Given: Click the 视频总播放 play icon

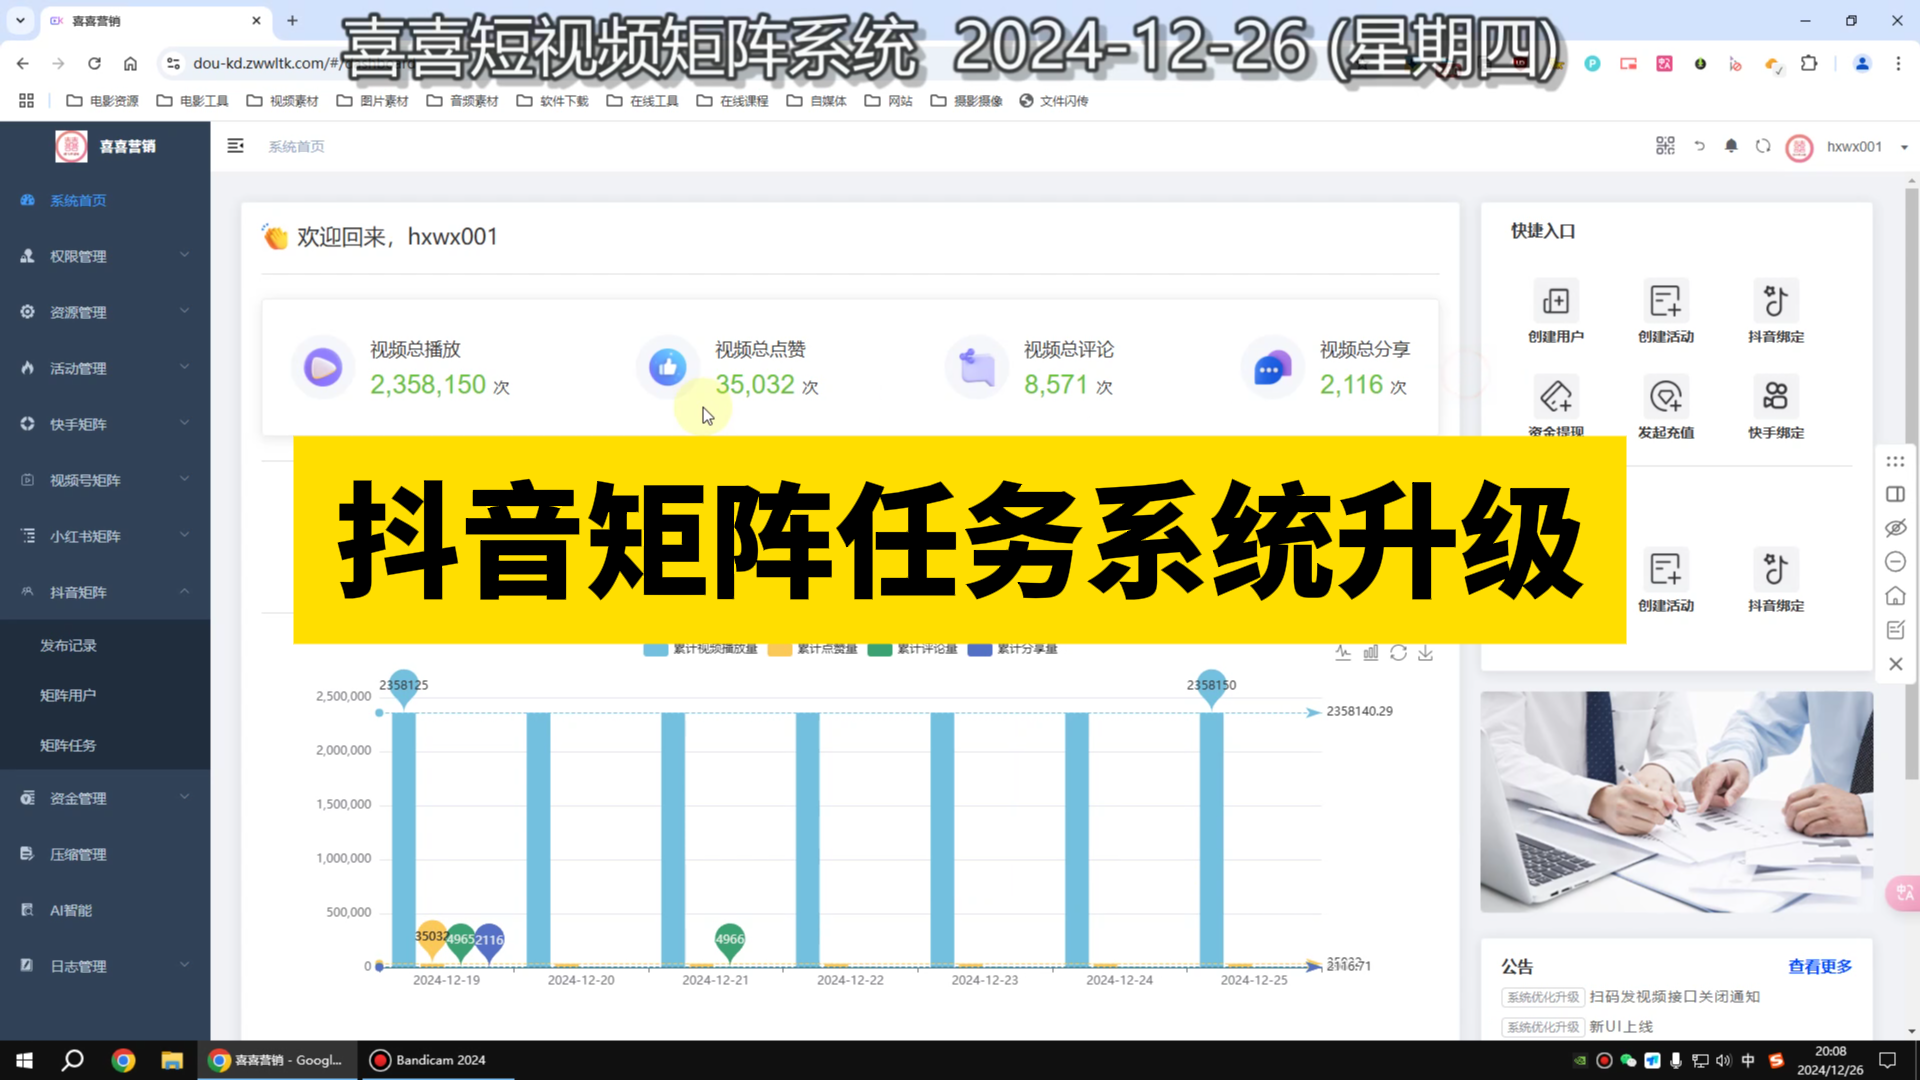Looking at the screenshot, I should (323, 368).
